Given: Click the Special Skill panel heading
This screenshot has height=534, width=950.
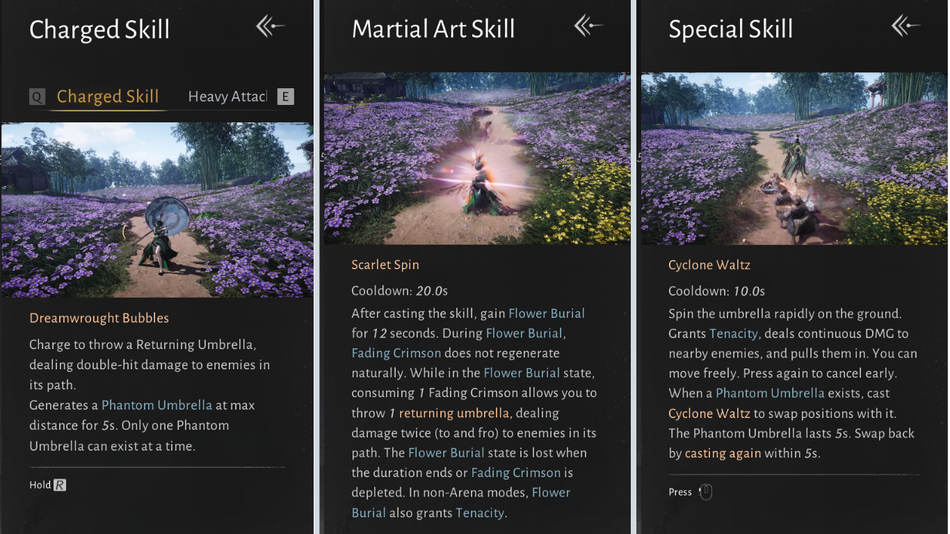Looking at the screenshot, I should click(731, 29).
